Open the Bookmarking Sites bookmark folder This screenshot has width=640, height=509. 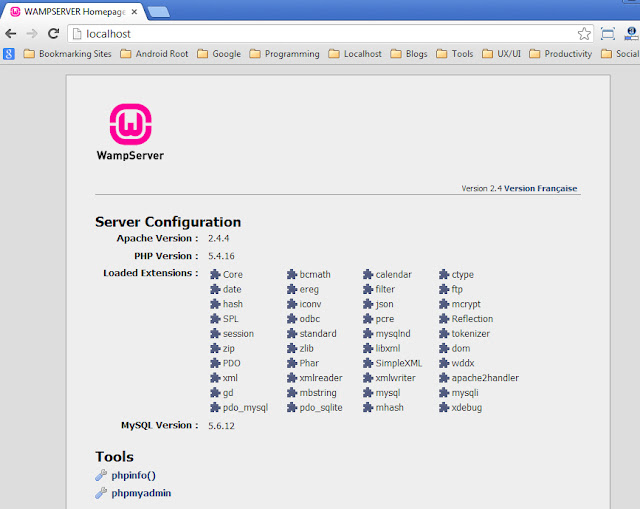(67, 54)
